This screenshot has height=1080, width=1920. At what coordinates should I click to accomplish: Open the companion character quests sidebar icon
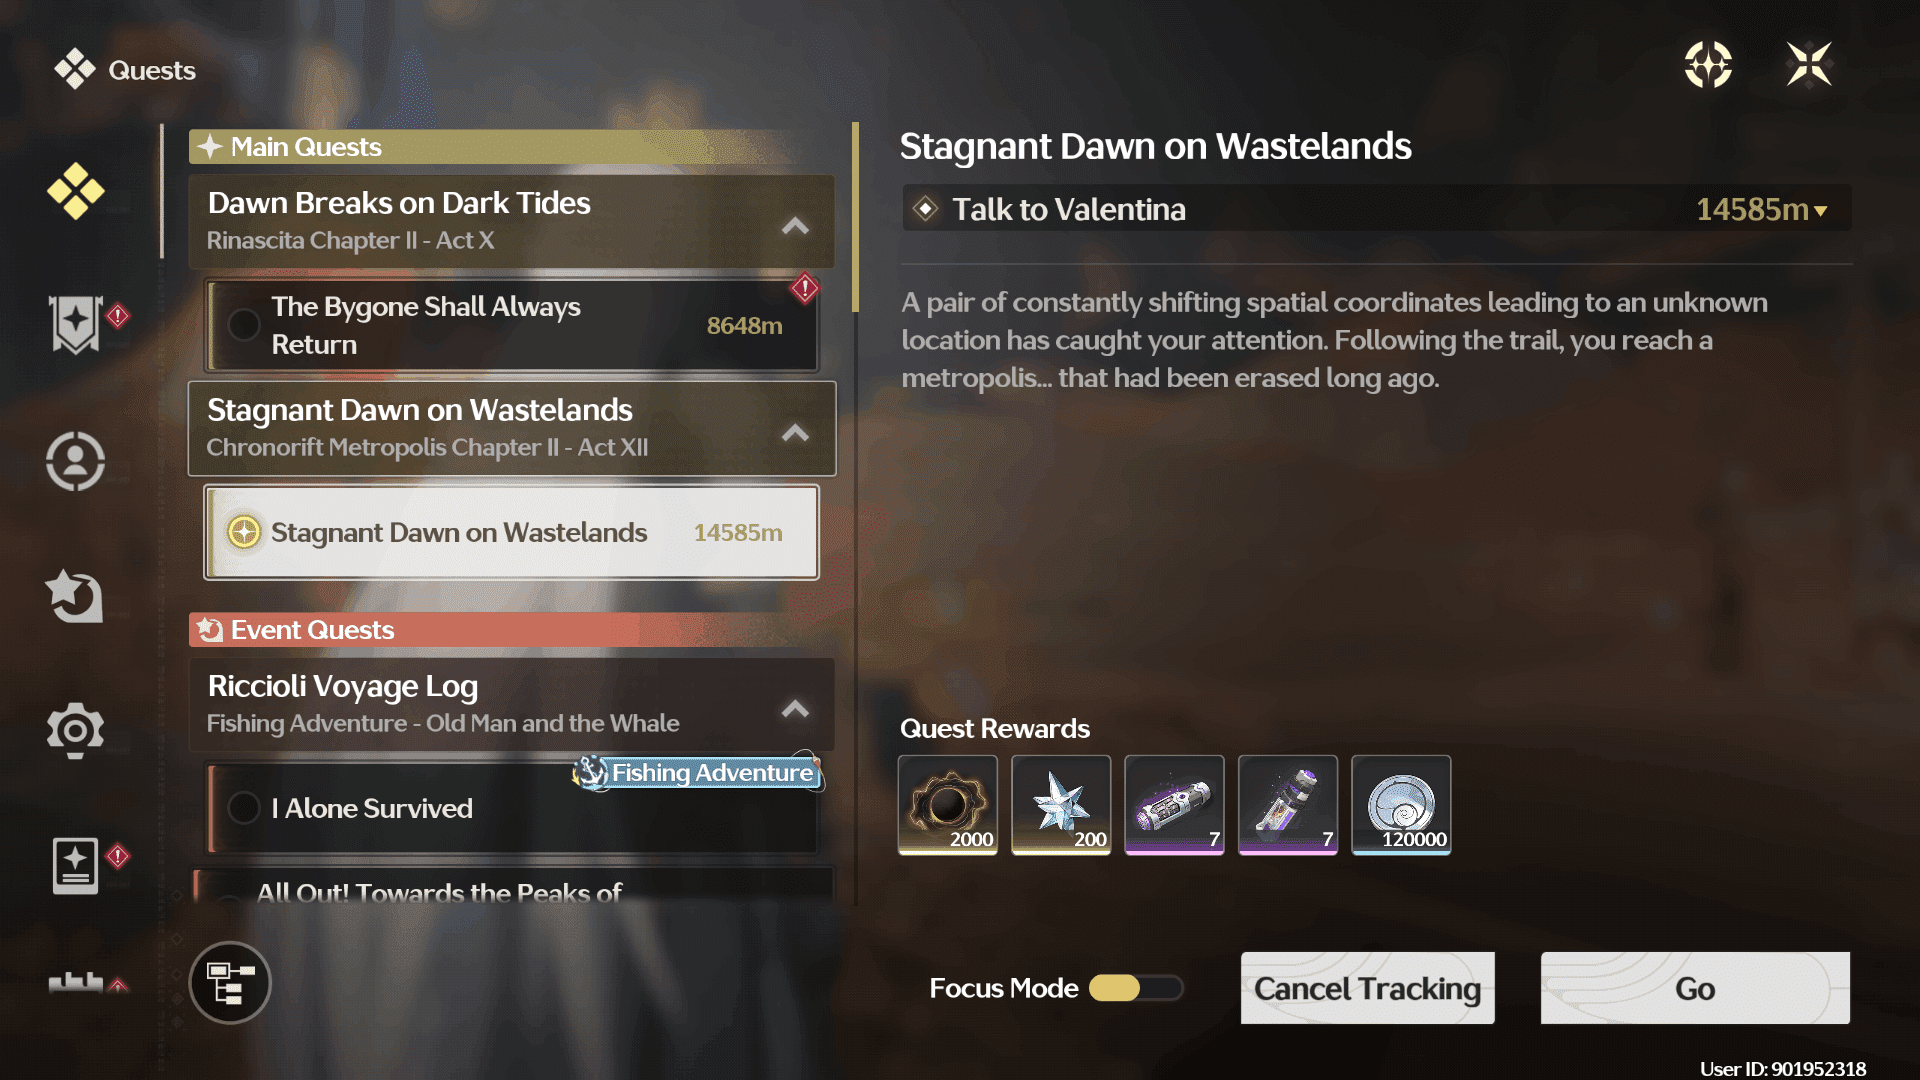[x=76, y=461]
